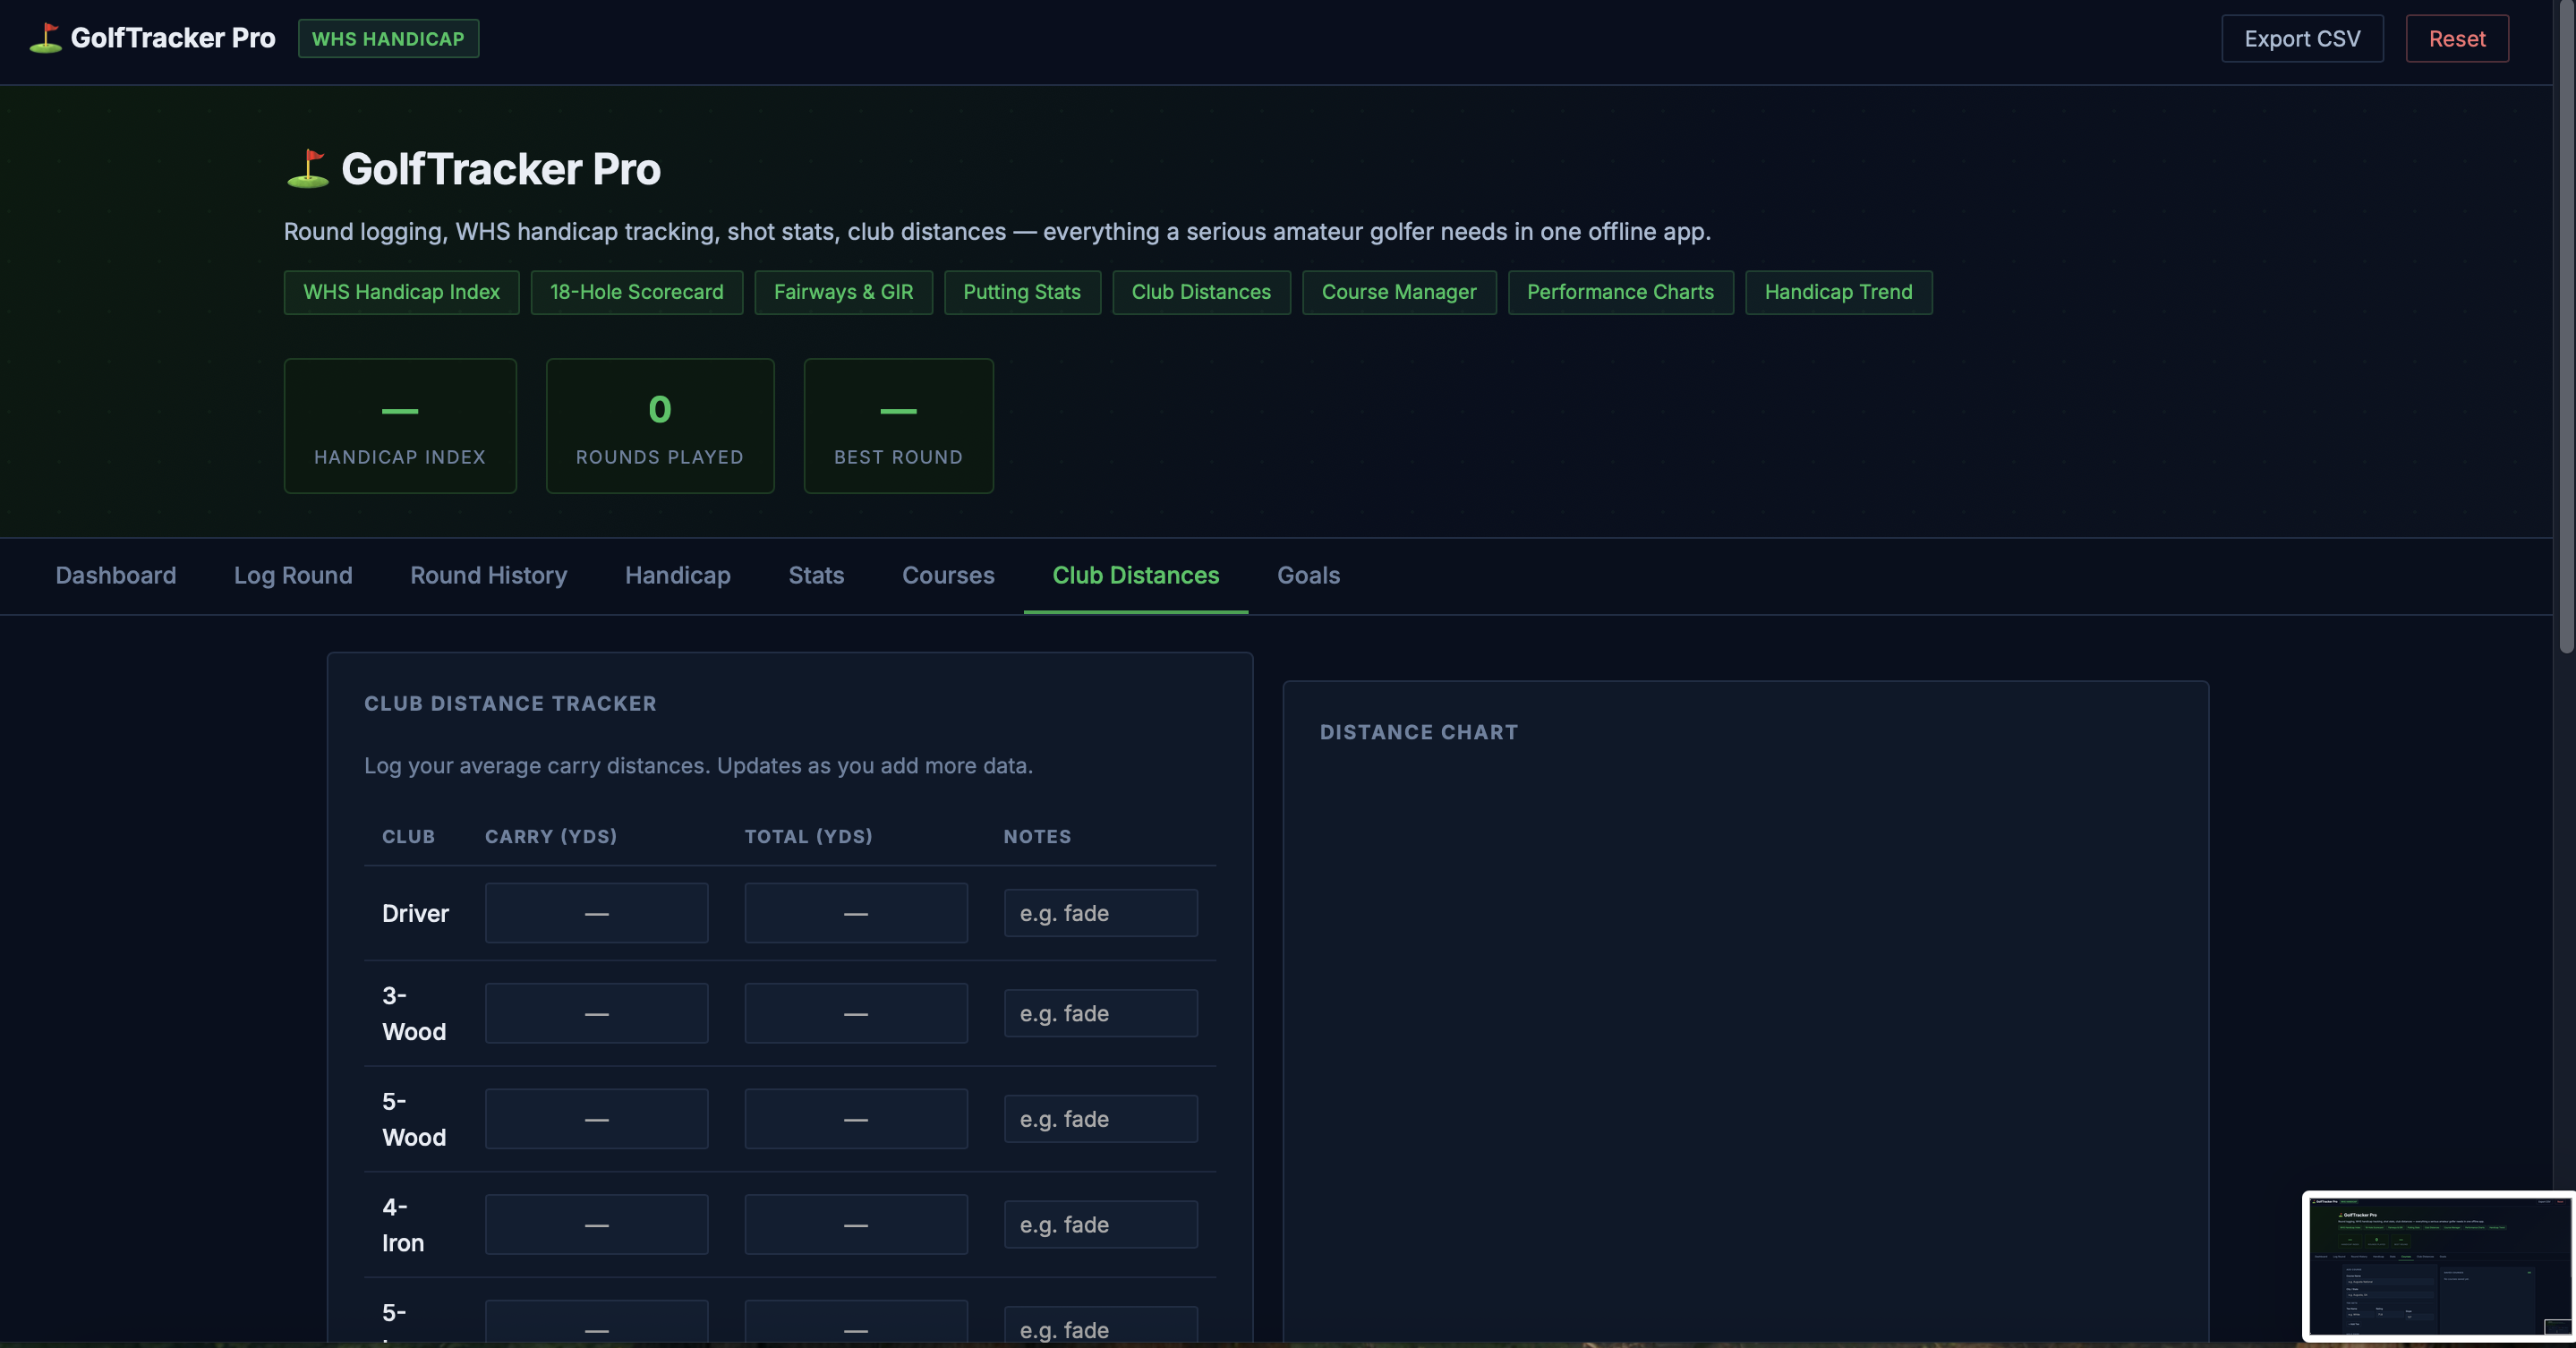Click the WHS HANDICAP badge

[388, 38]
